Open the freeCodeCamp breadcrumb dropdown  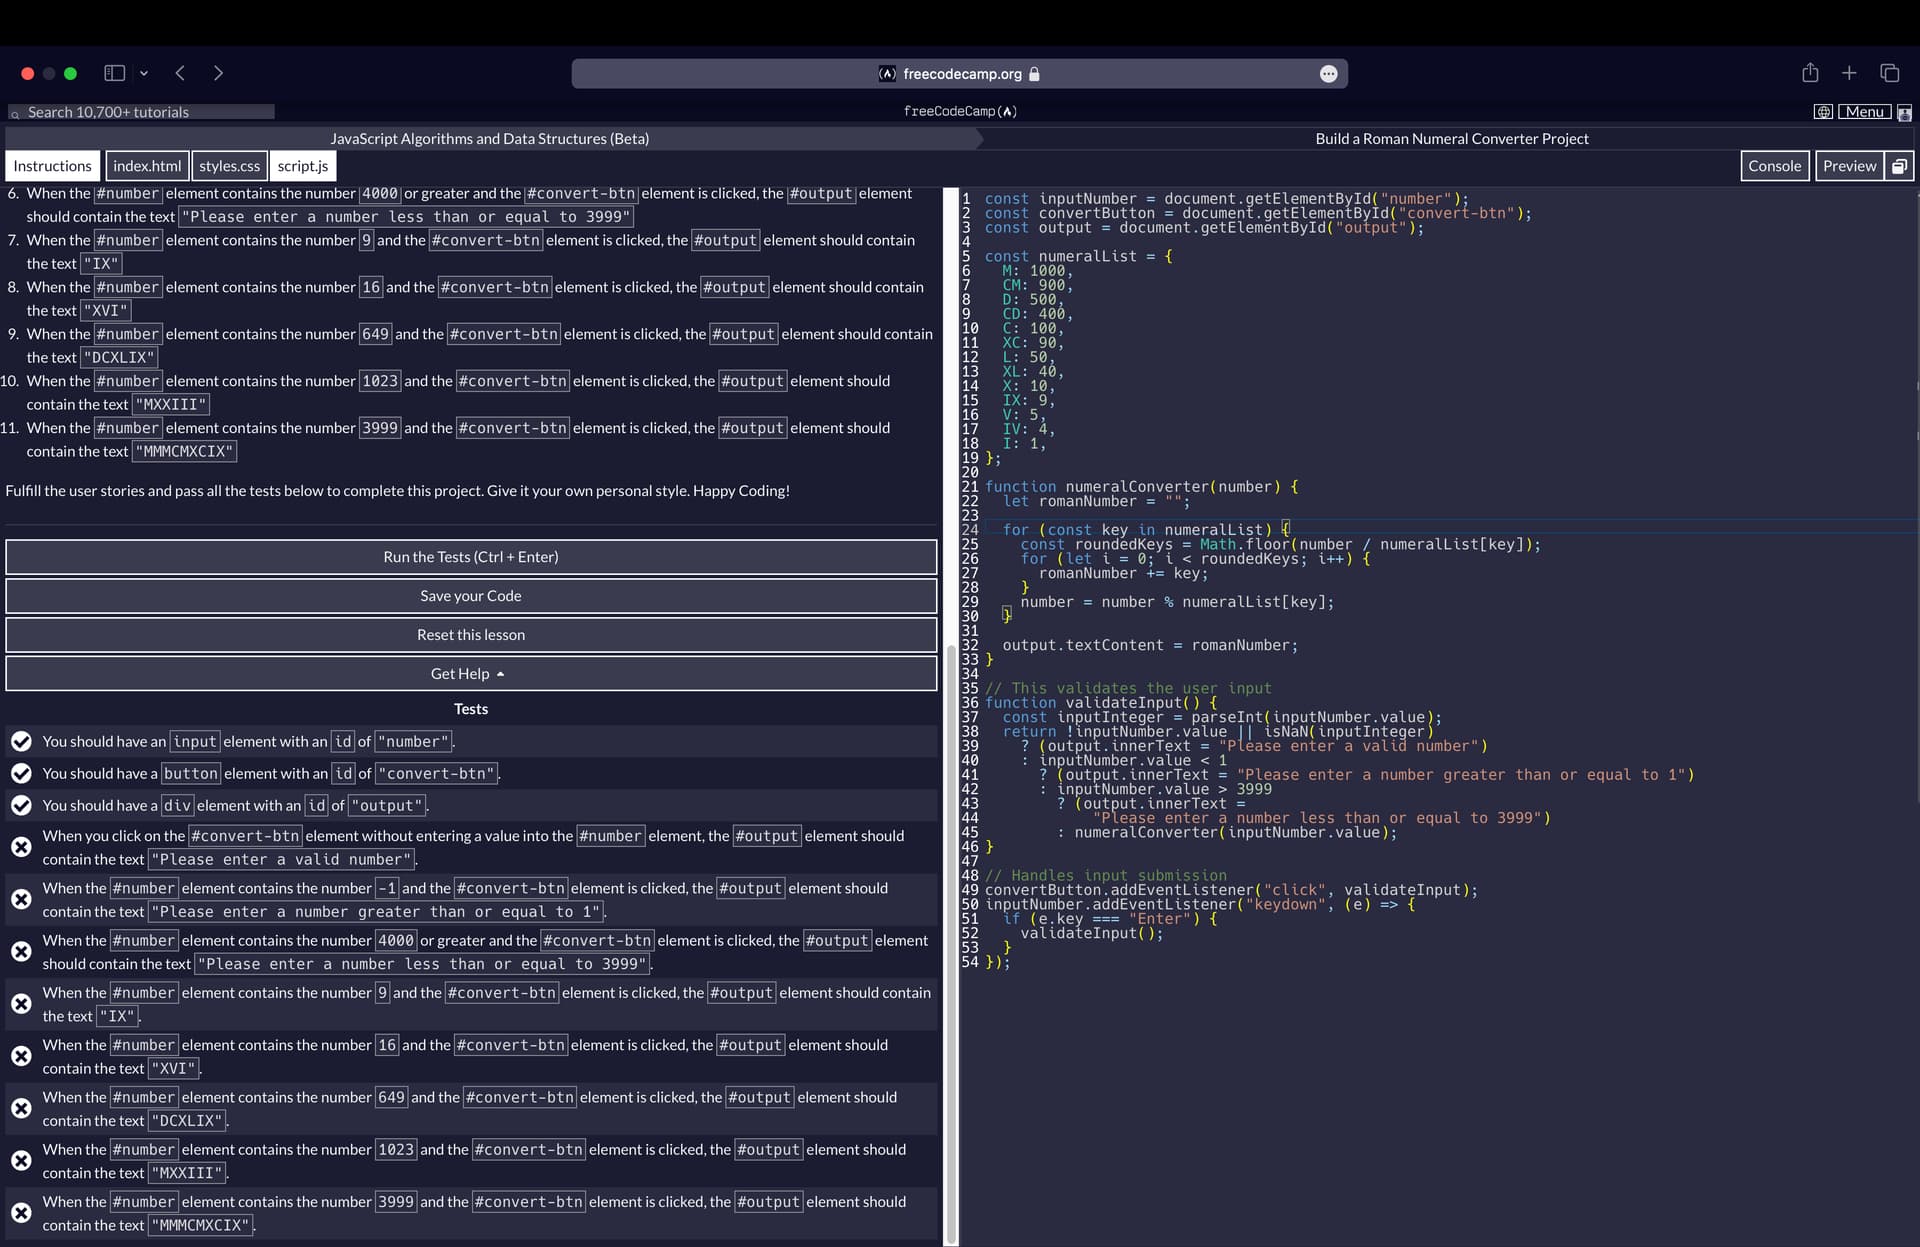958,111
